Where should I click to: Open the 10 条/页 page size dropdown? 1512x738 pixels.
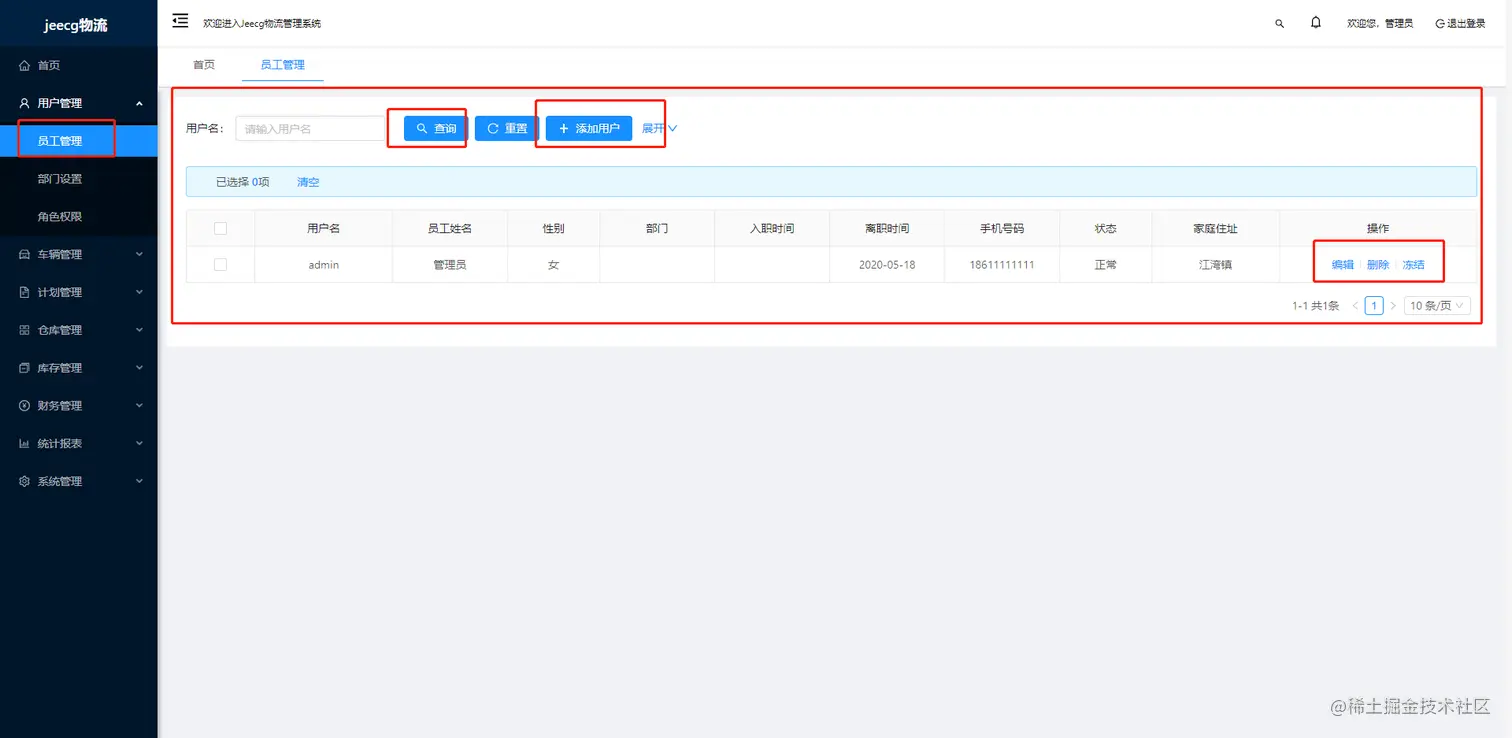1437,306
